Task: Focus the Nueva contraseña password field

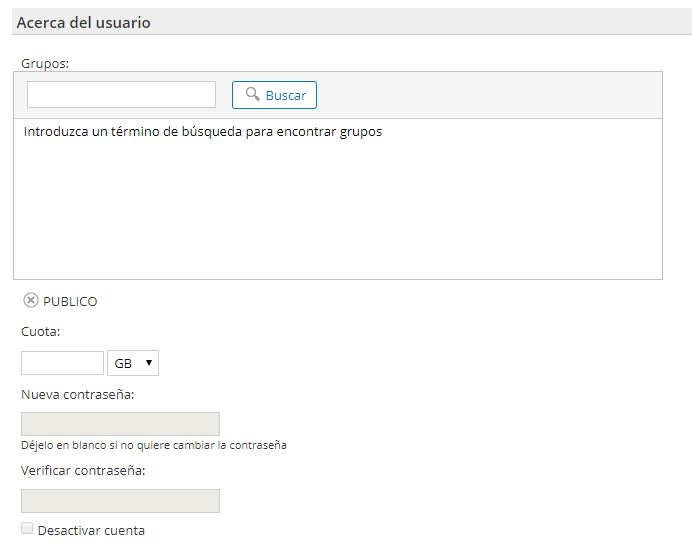Action: 120,424
